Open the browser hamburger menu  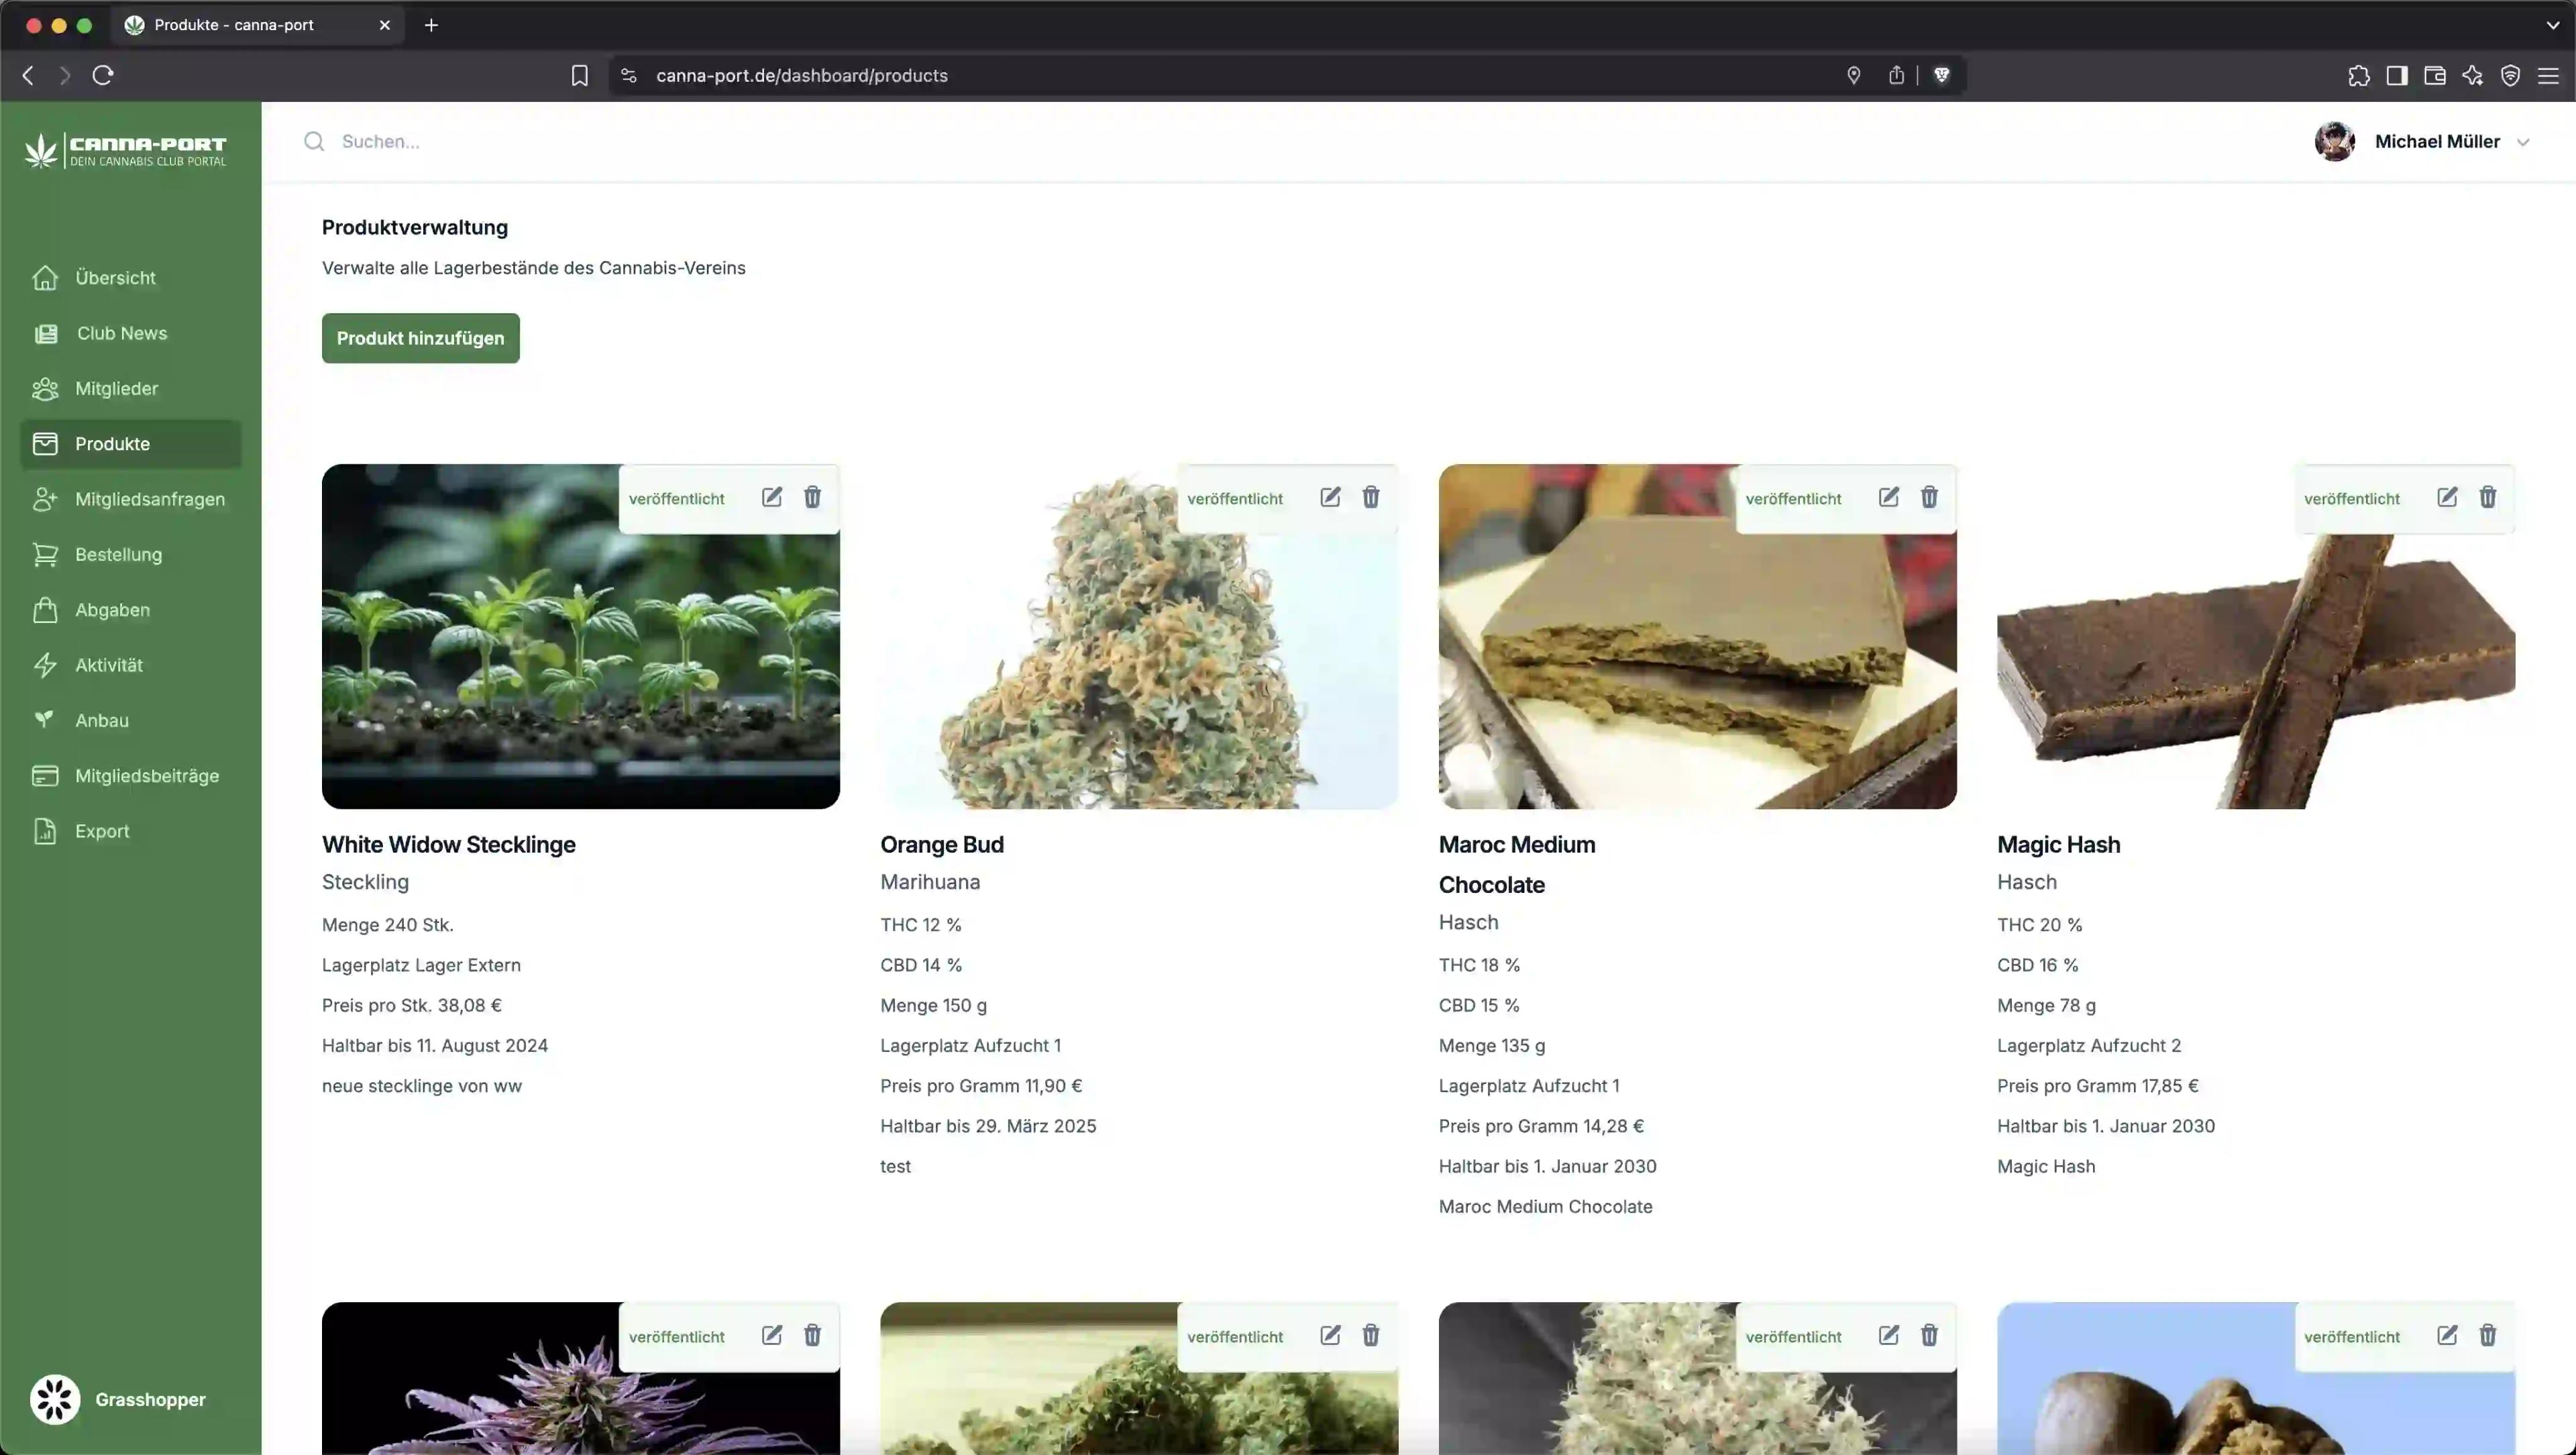[x=2548, y=75]
